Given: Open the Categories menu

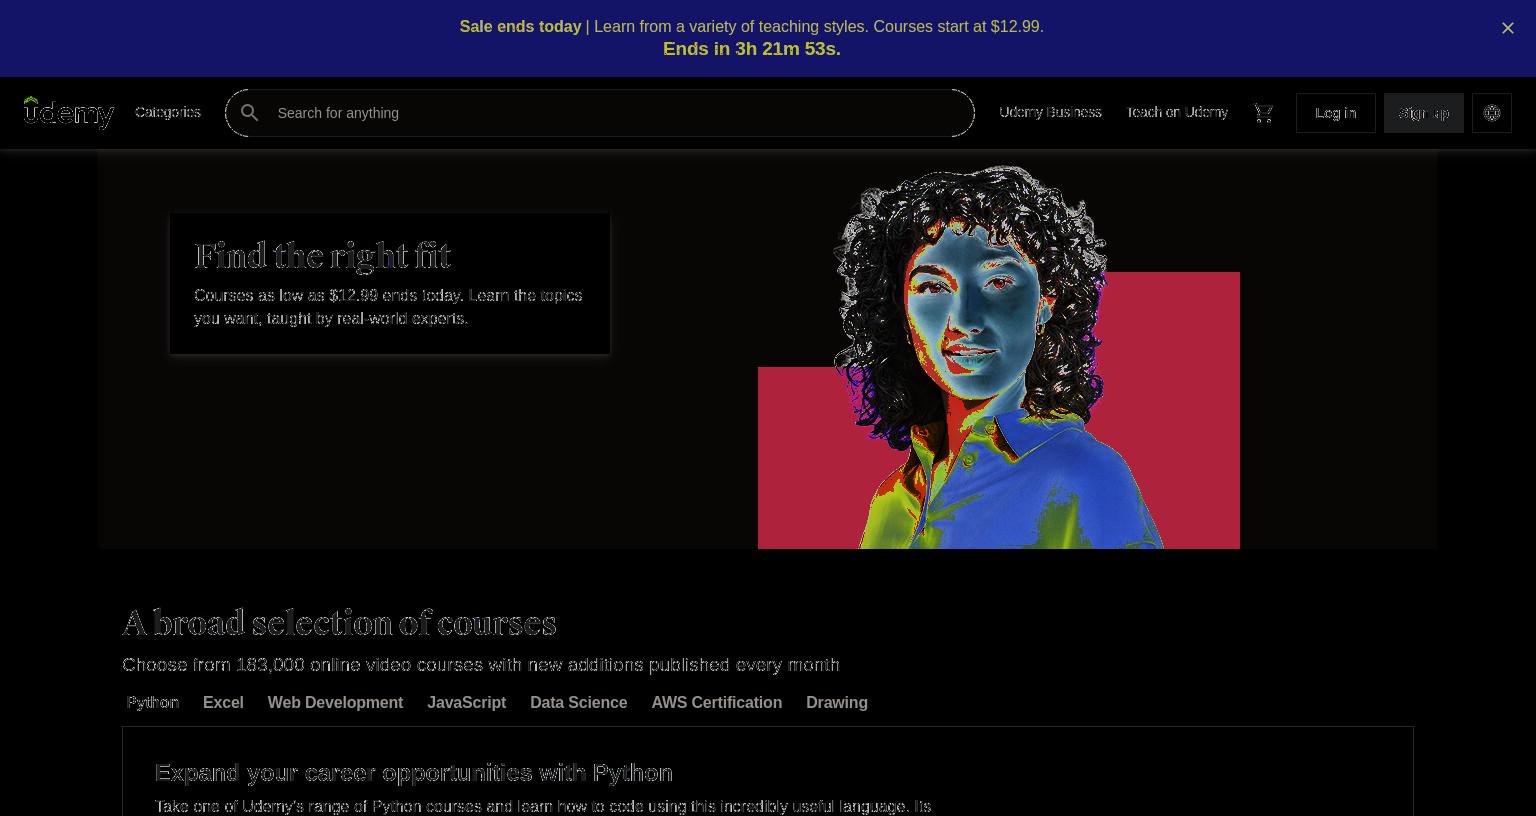Looking at the screenshot, I should pos(168,112).
